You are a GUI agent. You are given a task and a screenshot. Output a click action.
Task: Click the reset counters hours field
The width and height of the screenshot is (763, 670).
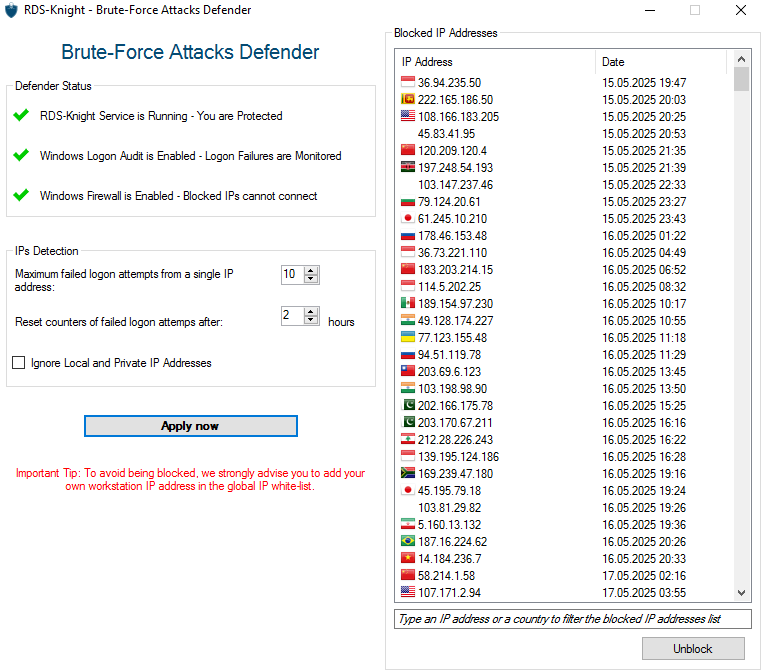click(x=293, y=315)
